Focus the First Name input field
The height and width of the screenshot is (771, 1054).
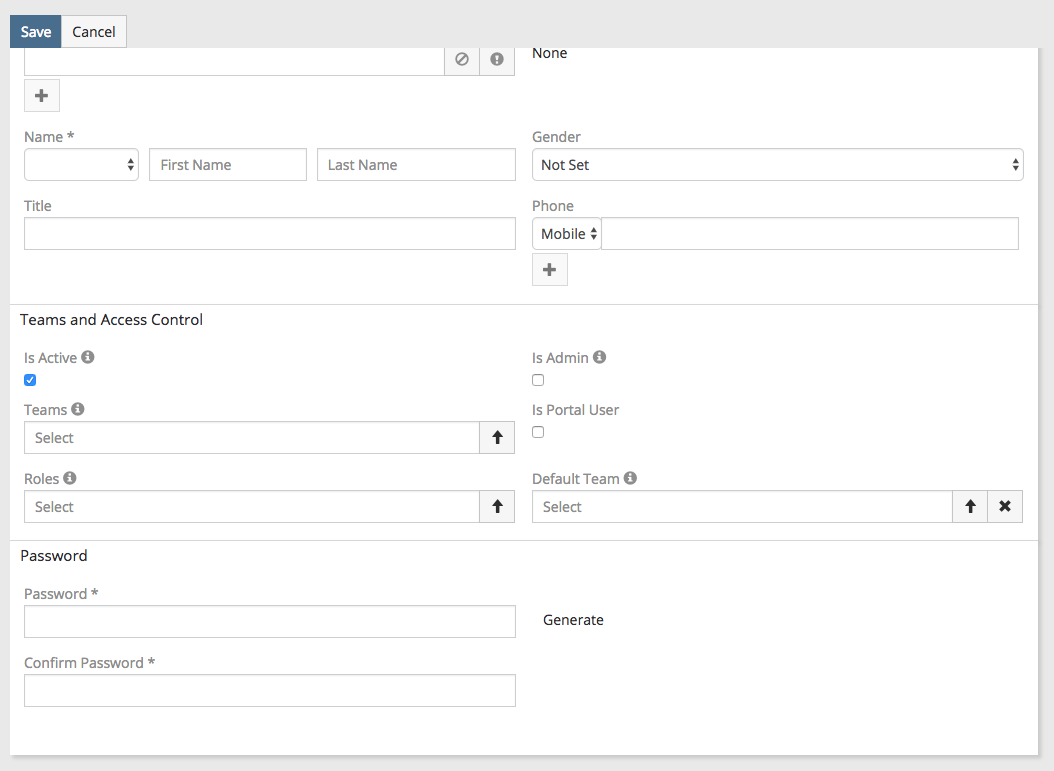coord(228,165)
